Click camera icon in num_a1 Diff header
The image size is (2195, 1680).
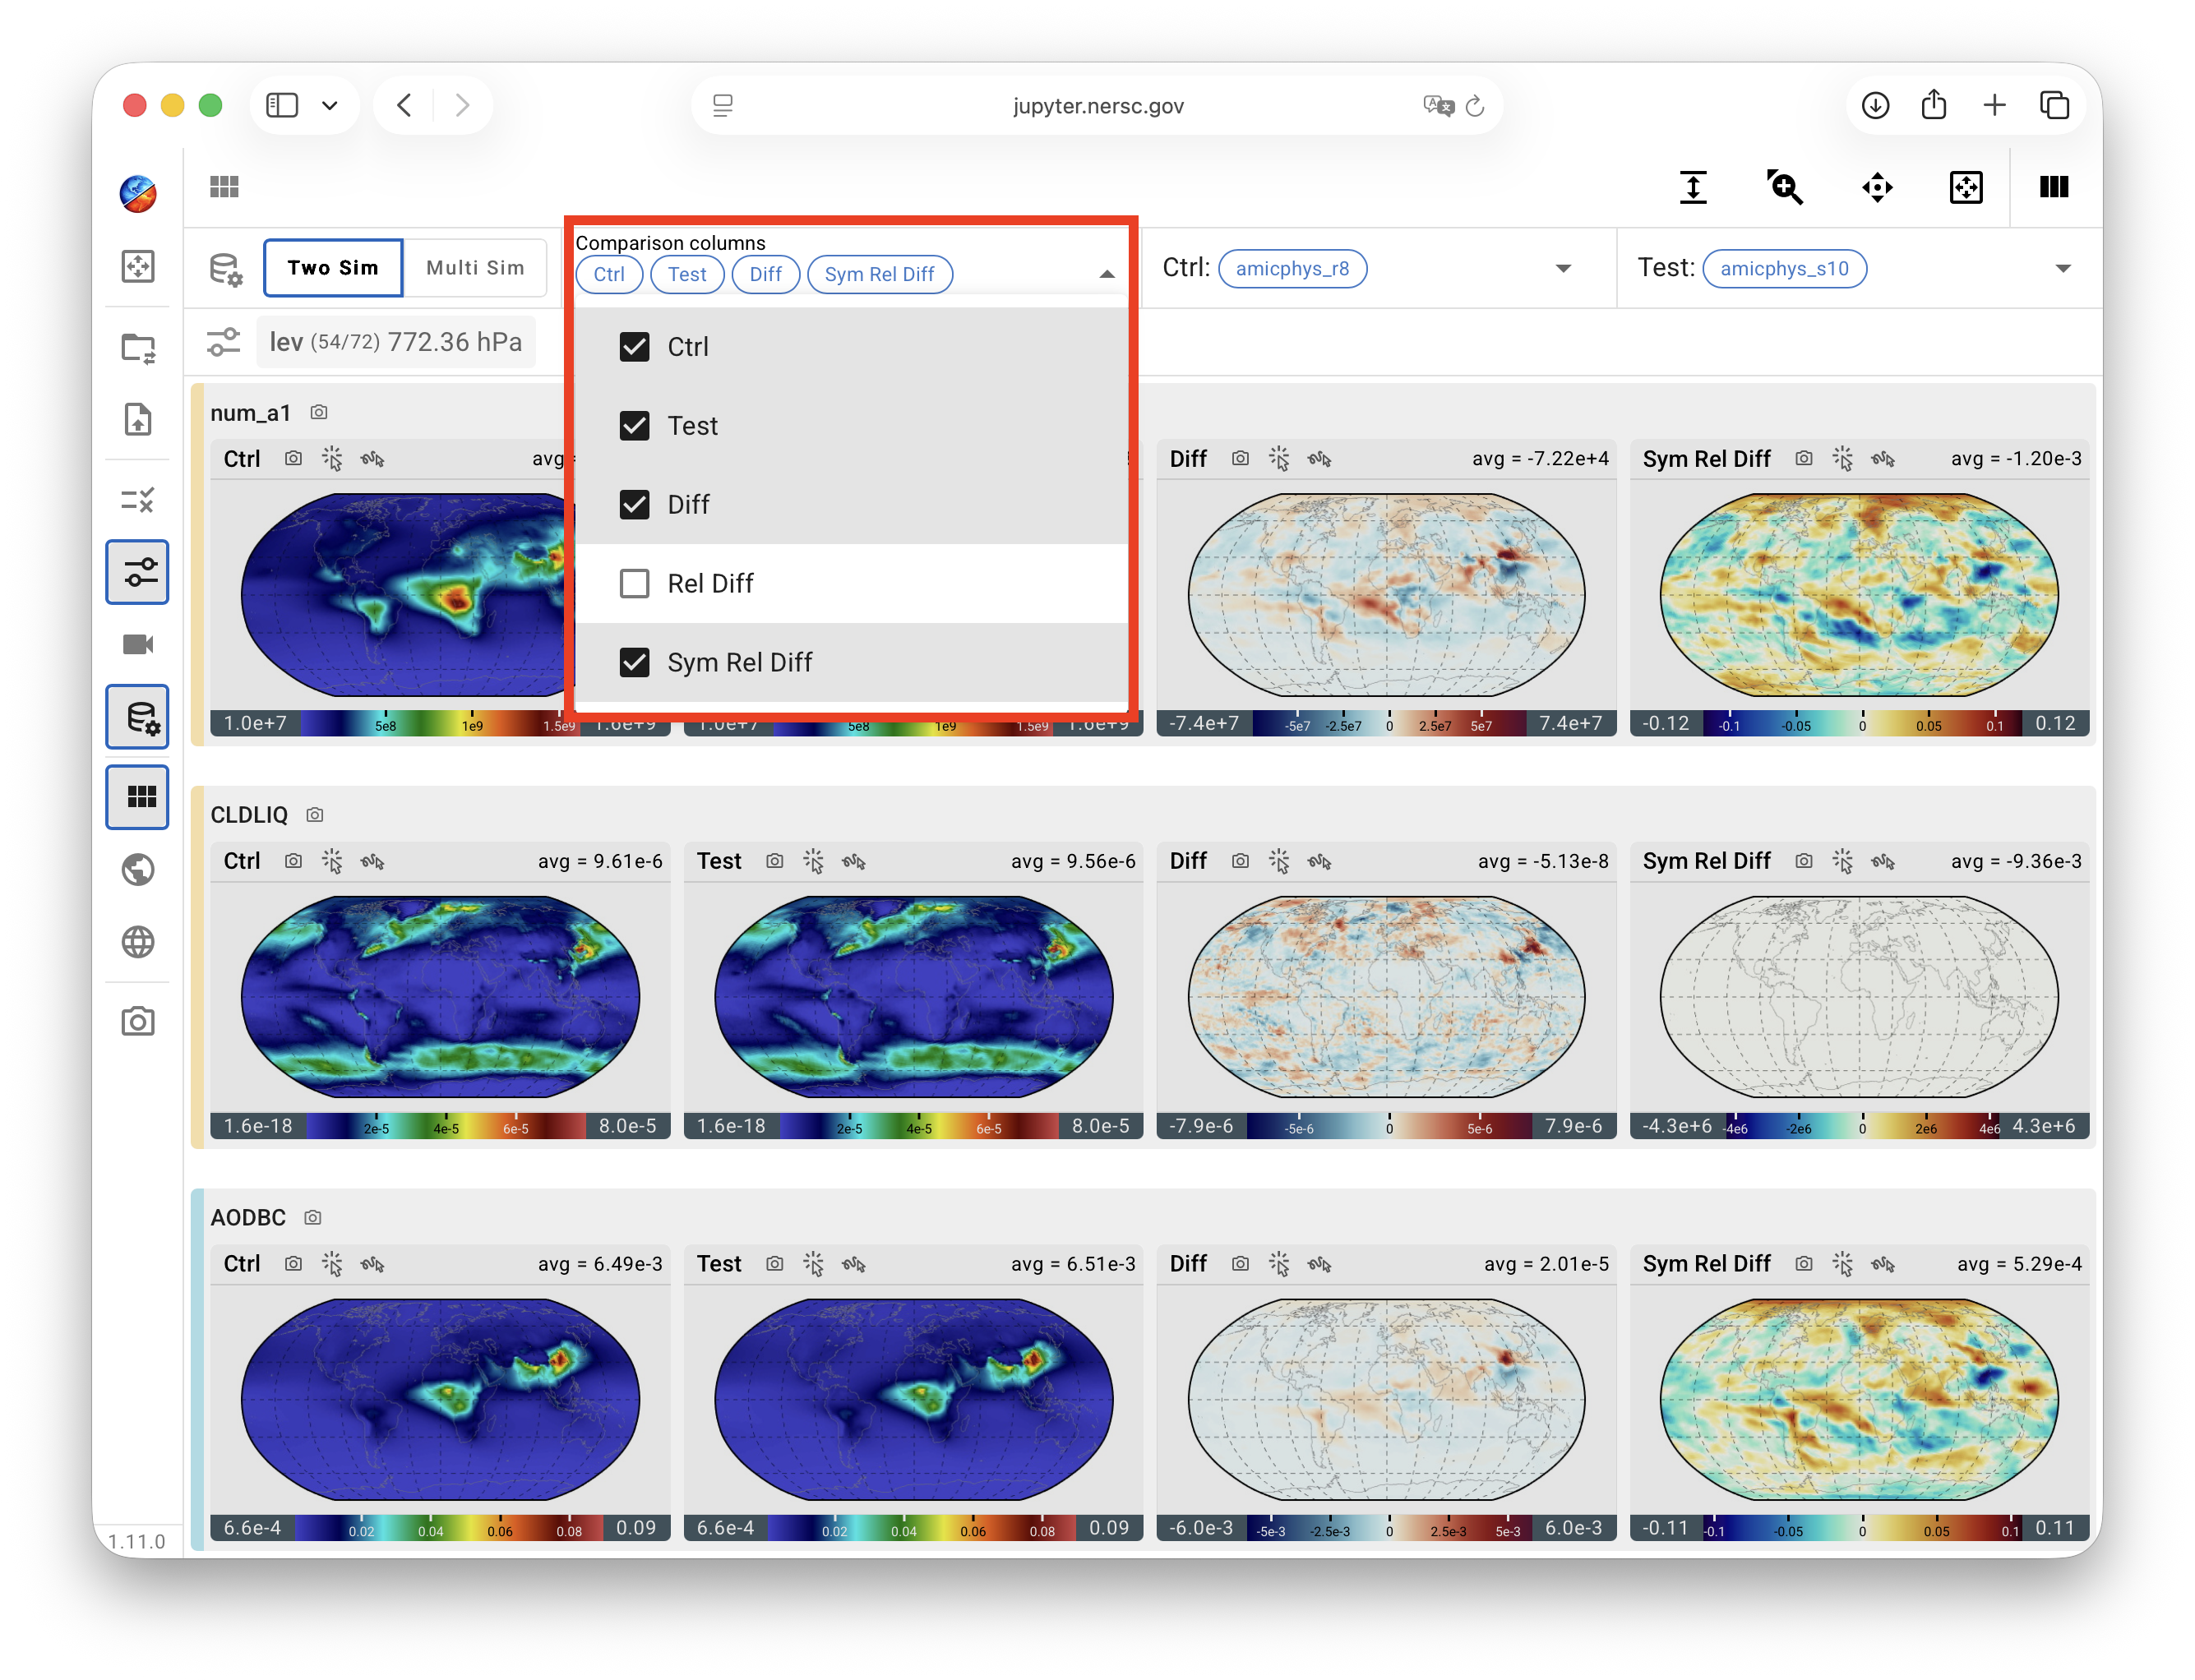[x=1239, y=458]
